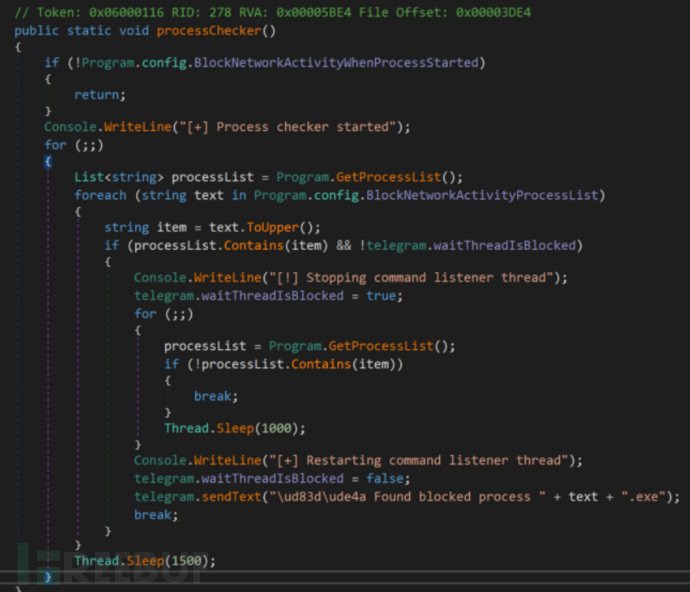The image size is (690, 592).
Task: Click the static keyword in method signature
Action: click(x=83, y=30)
